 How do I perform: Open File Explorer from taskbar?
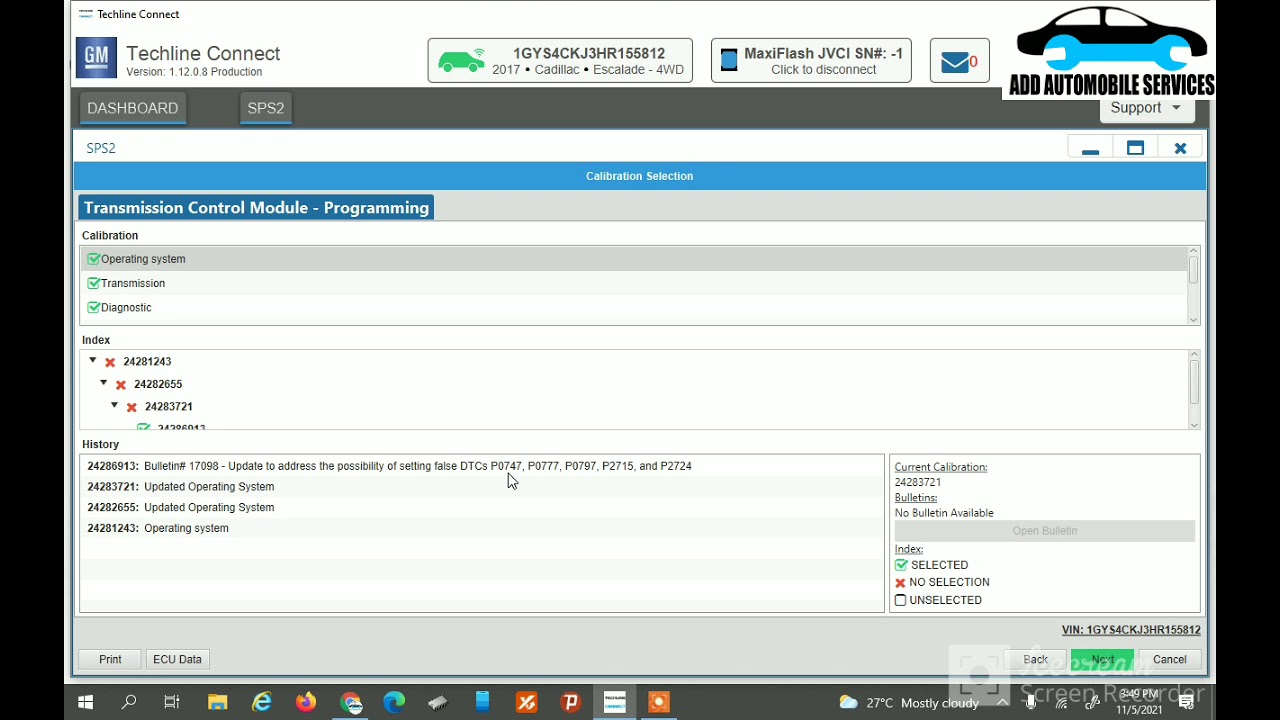coord(217,702)
